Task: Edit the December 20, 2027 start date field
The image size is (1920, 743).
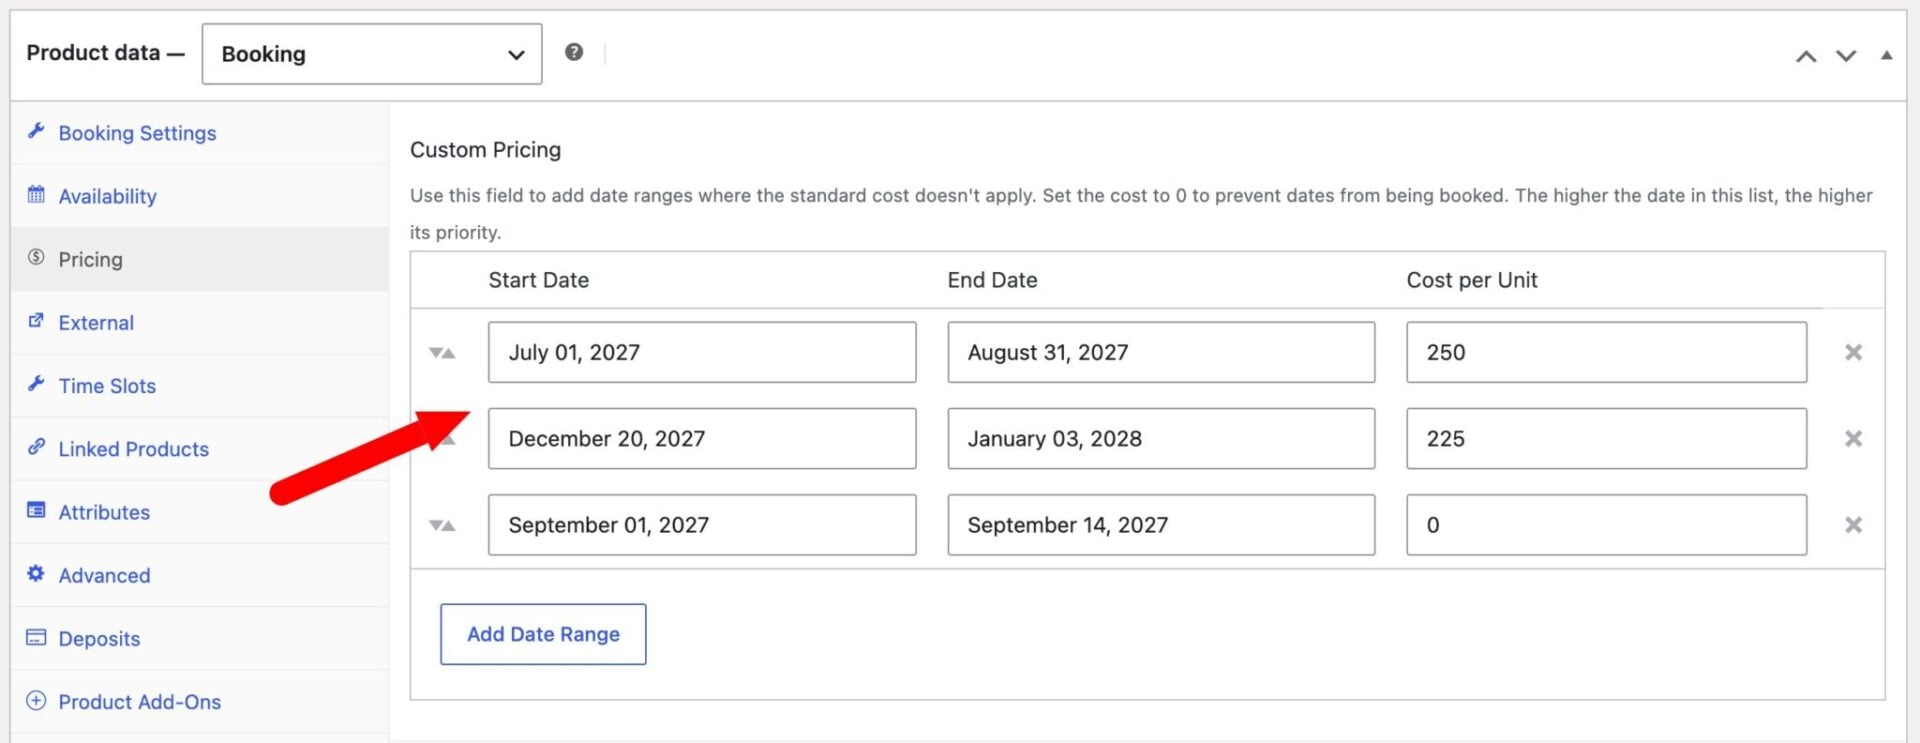Action: 702,438
